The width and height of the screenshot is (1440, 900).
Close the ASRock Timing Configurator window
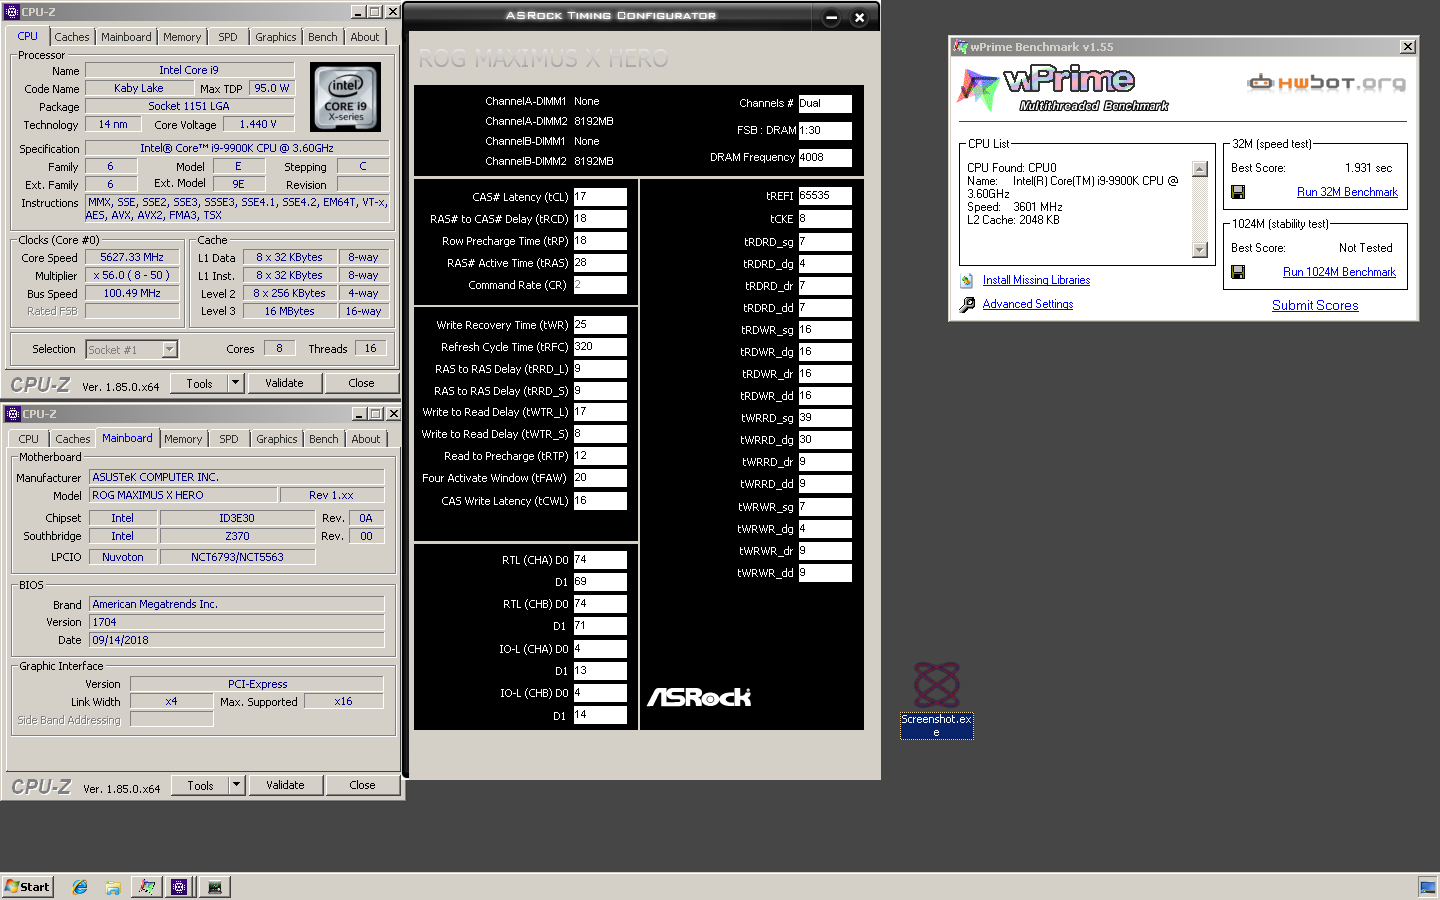[859, 17]
